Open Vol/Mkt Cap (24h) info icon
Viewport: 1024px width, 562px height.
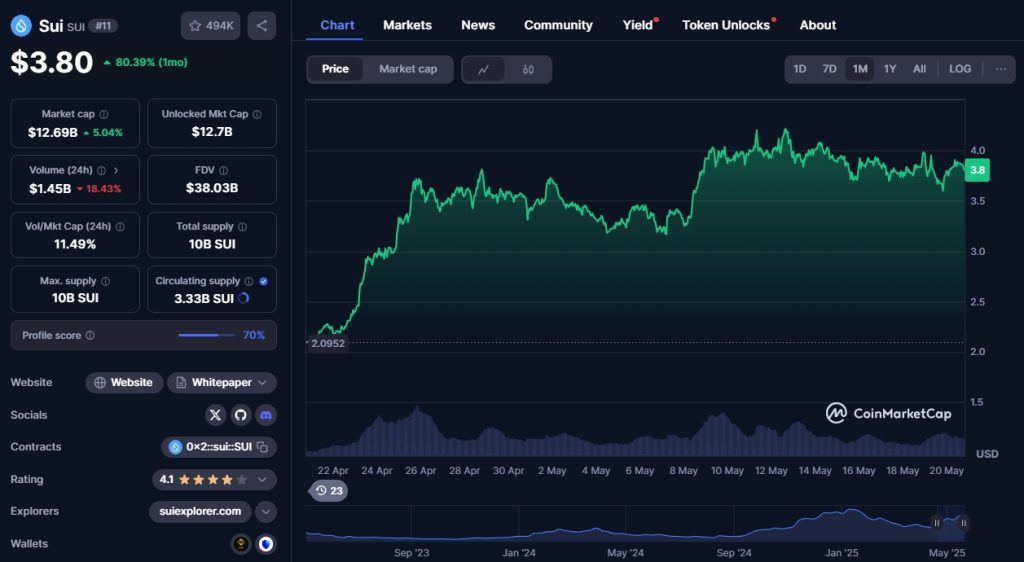coord(120,226)
